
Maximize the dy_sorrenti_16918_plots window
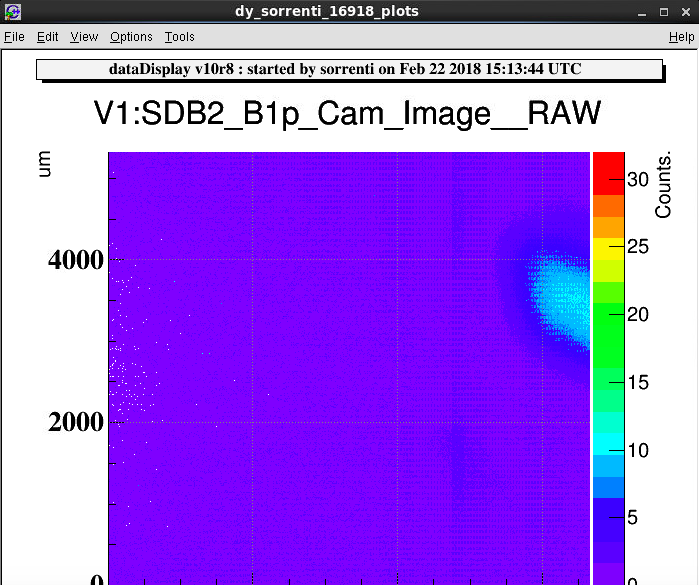coord(664,12)
